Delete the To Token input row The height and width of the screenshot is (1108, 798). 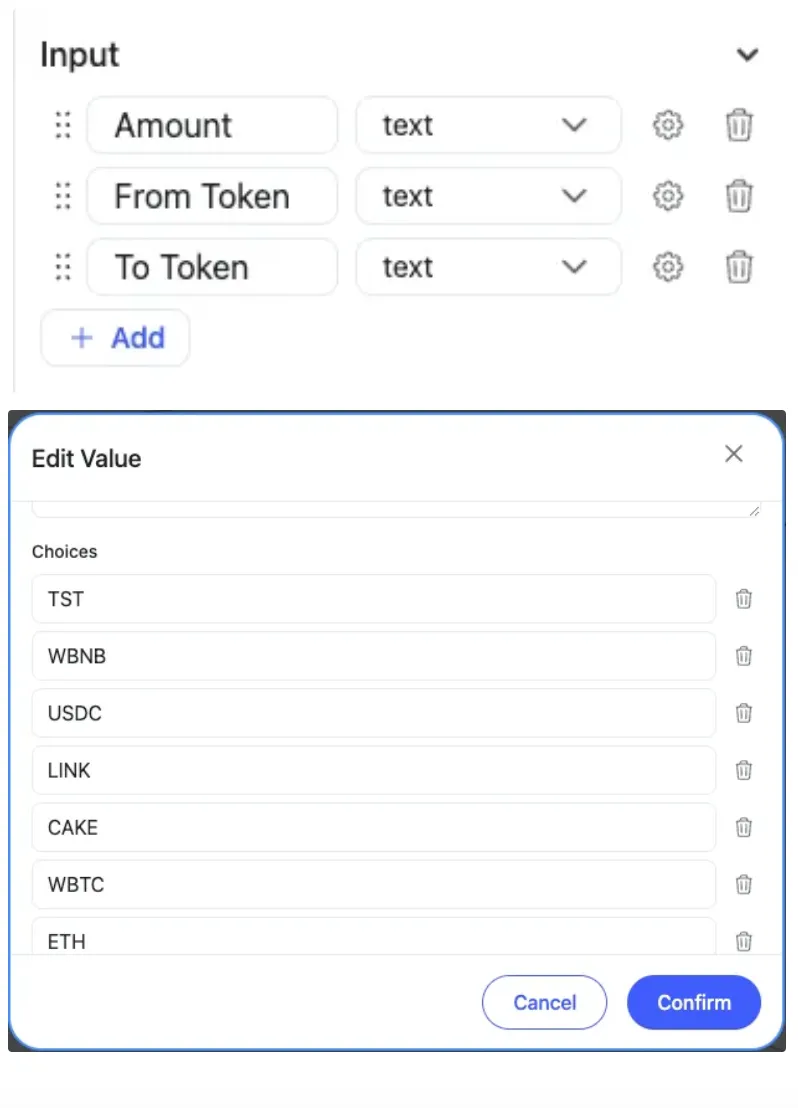coord(739,267)
